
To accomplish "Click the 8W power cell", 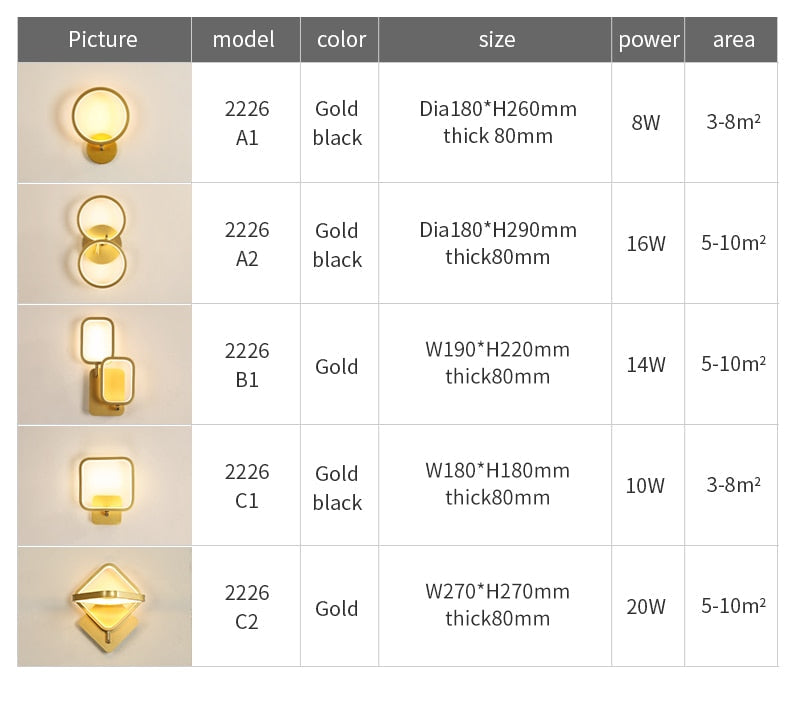I will point(648,122).
